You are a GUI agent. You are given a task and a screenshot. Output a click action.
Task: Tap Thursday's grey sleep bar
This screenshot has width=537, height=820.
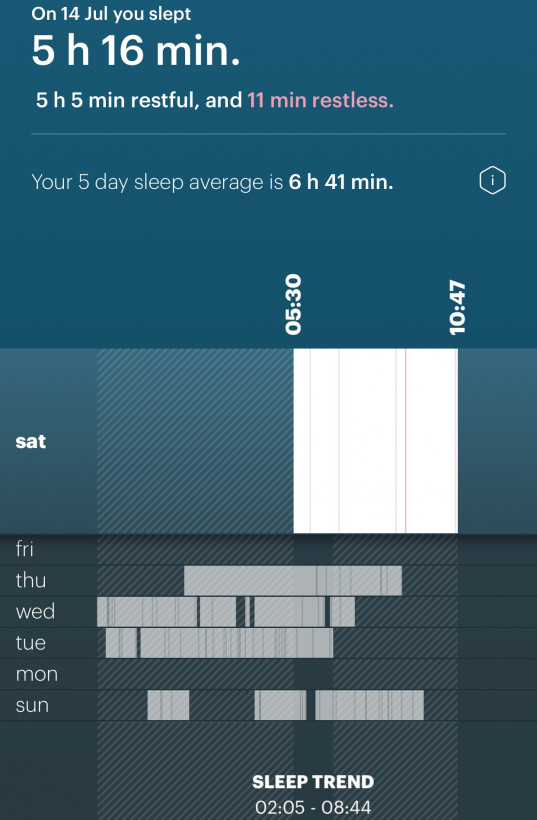tap(293, 580)
